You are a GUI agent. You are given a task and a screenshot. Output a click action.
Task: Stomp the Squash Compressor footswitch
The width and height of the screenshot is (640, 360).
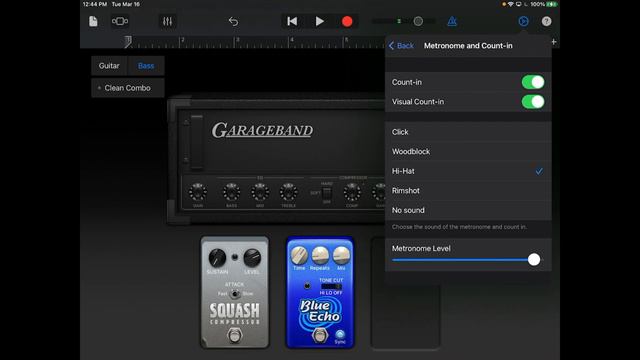coord(235,336)
